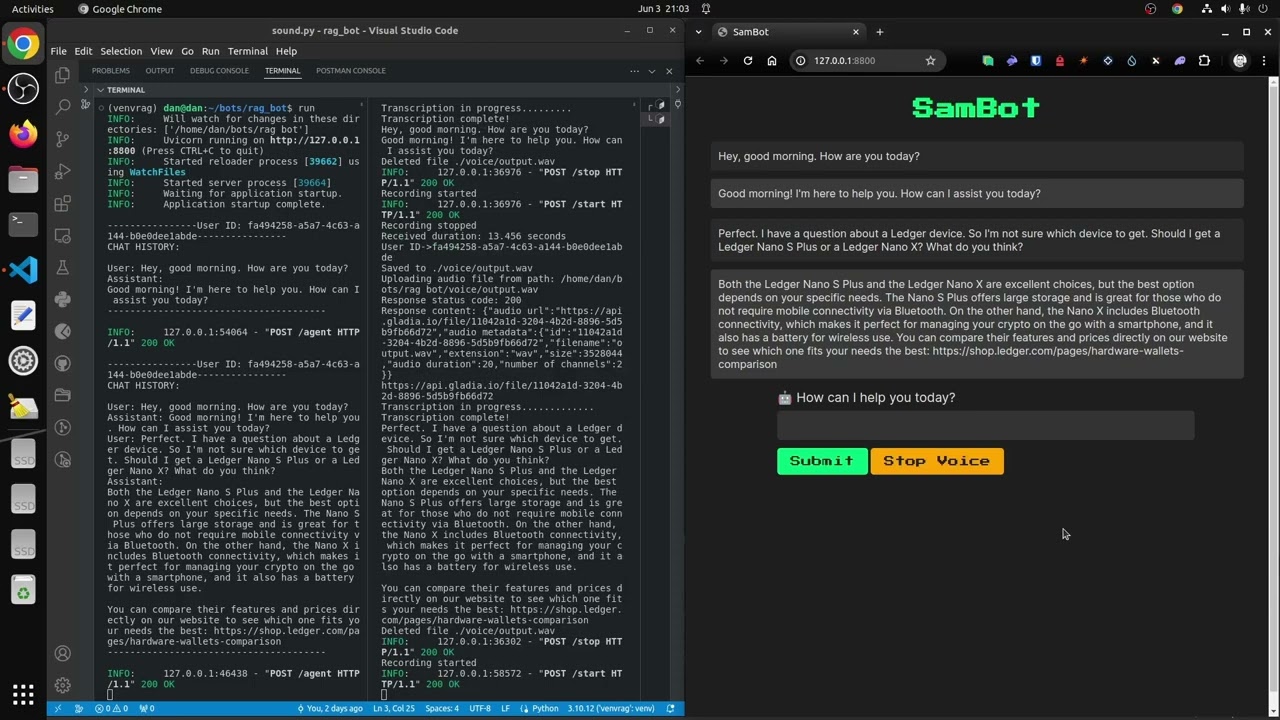Close the terminal panel with the X
Screen dimensions: 1280x720
pos(668,71)
